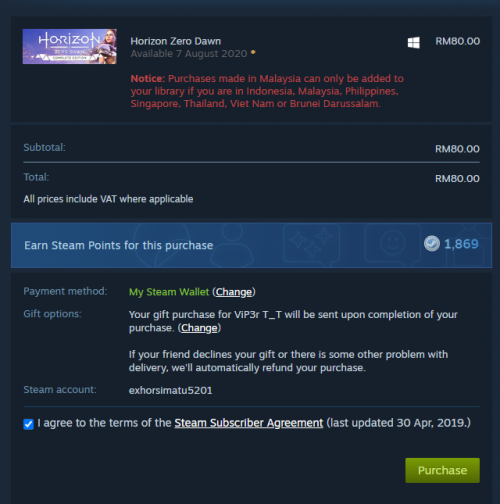Click the Steam Points coin icon

[432, 244]
